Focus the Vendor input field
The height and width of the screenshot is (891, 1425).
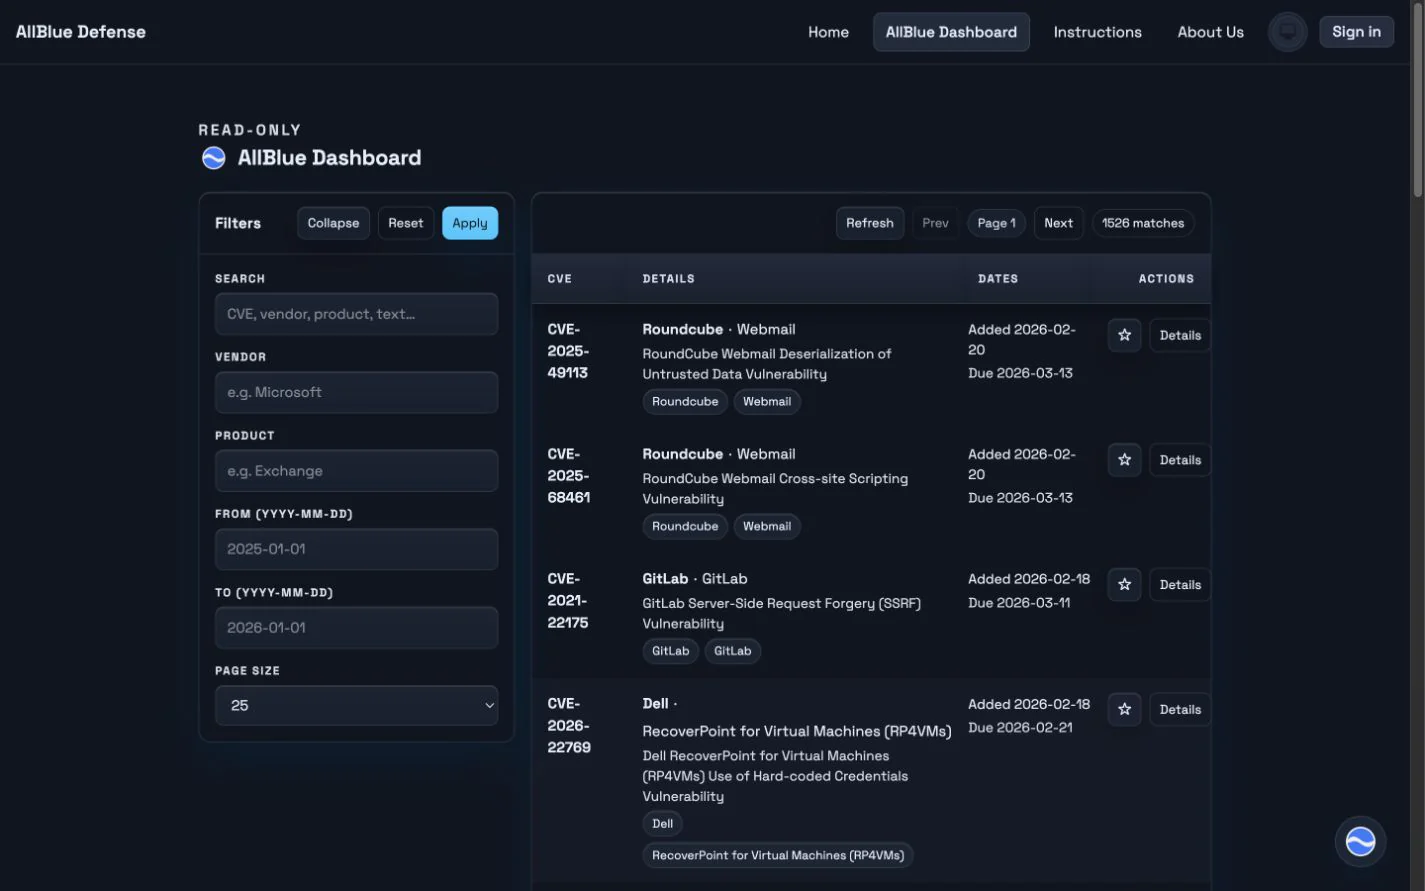click(x=356, y=392)
